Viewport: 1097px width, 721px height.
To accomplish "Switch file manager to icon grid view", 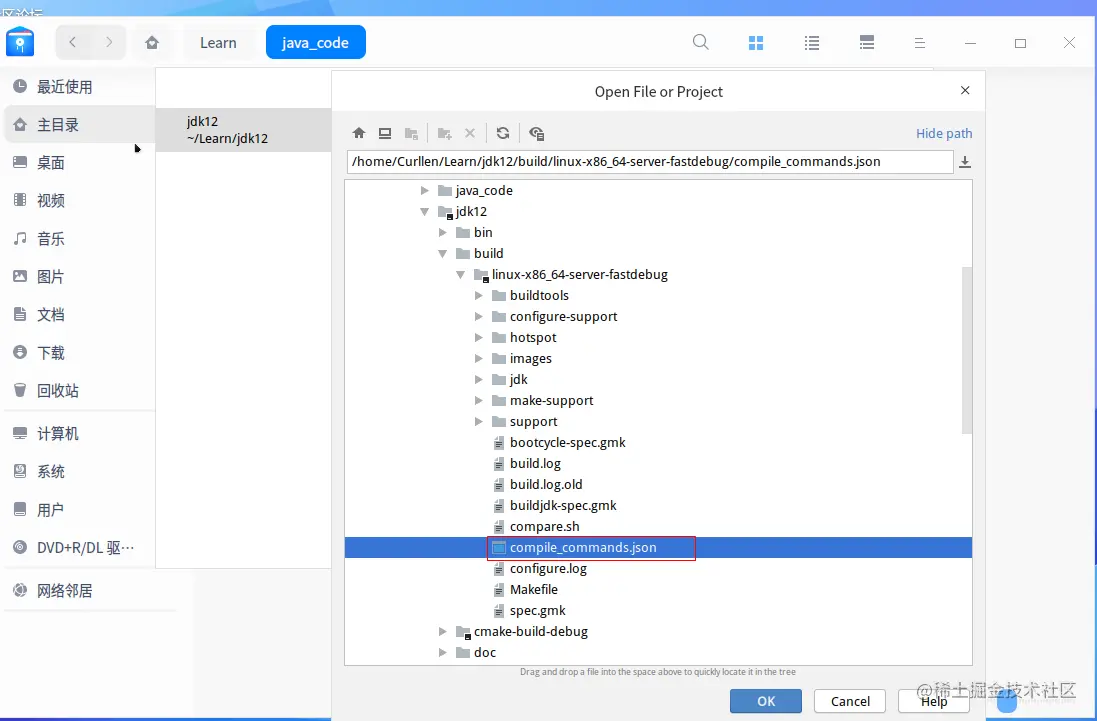I will coord(756,43).
